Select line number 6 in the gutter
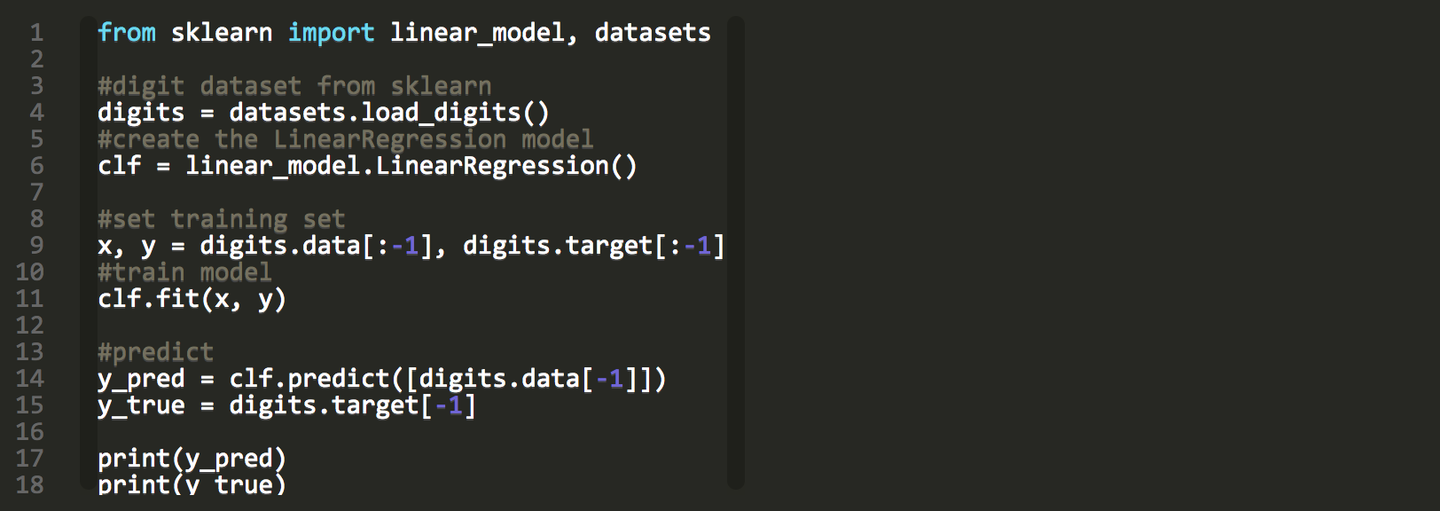The height and width of the screenshot is (511, 1440). (x=37, y=166)
